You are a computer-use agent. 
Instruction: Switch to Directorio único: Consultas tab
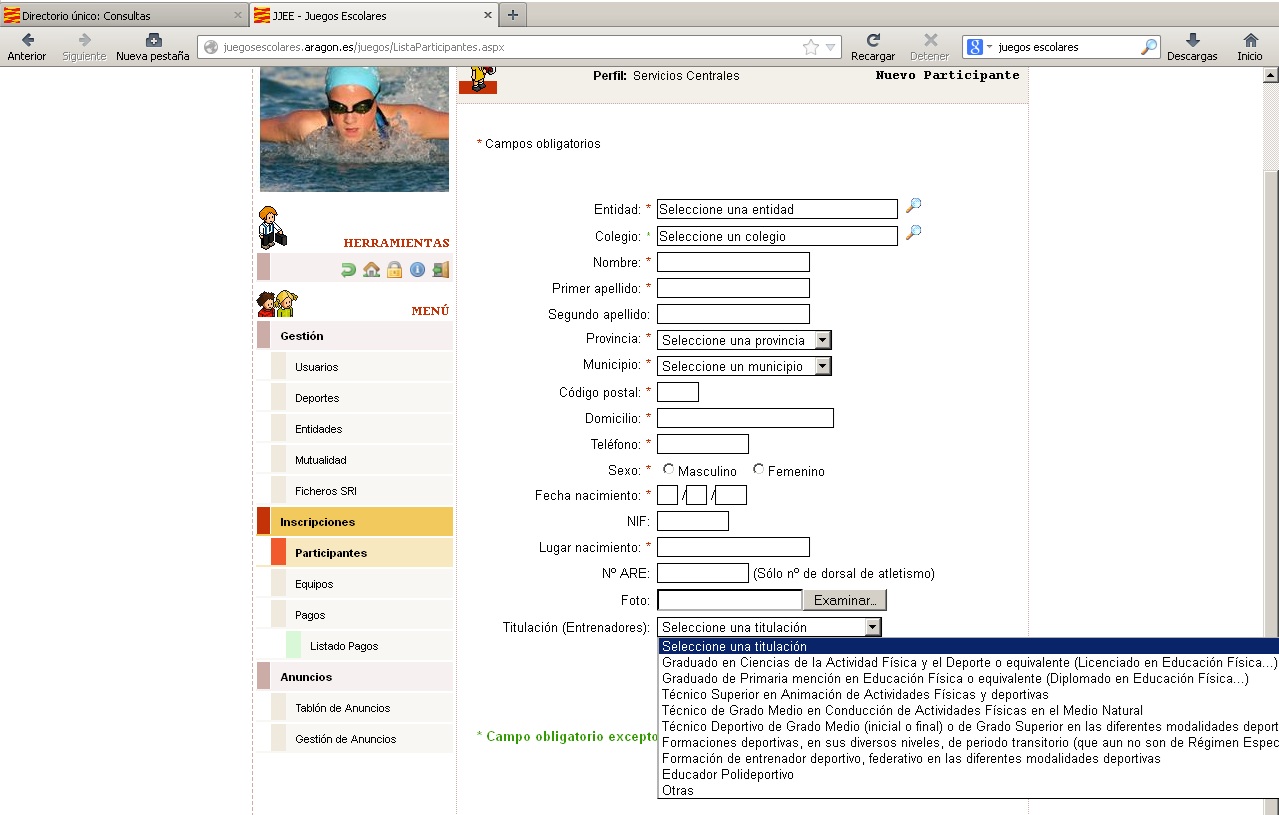[120, 16]
